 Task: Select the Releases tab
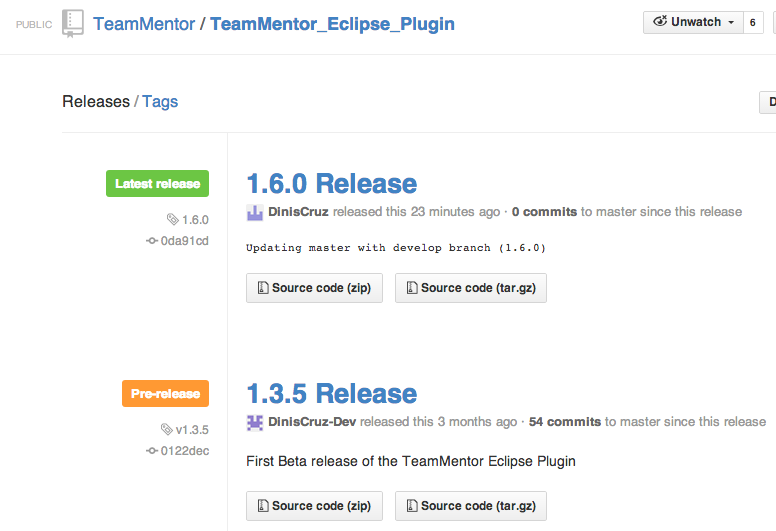(x=96, y=101)
